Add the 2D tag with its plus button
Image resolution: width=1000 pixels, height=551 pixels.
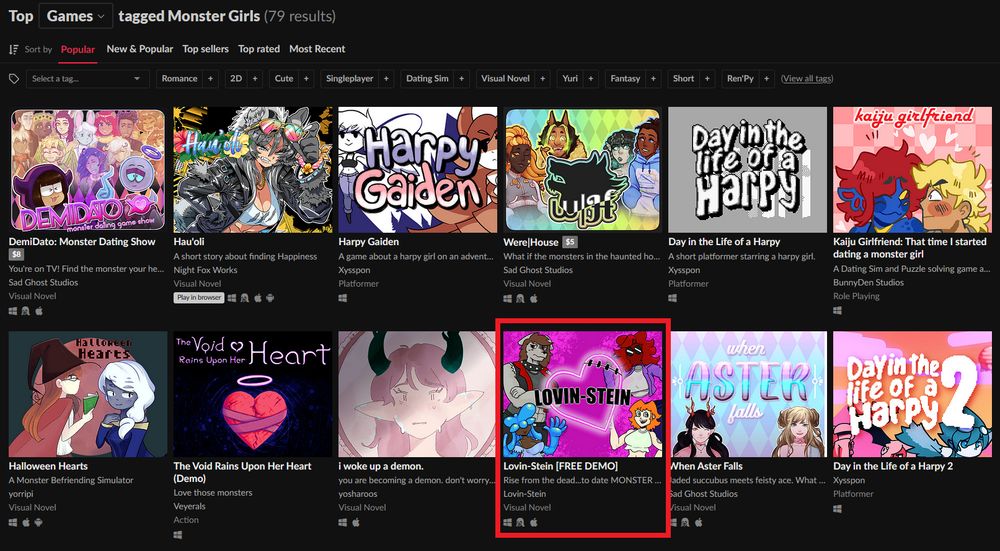pyautogui.click(x=255, y=78)
